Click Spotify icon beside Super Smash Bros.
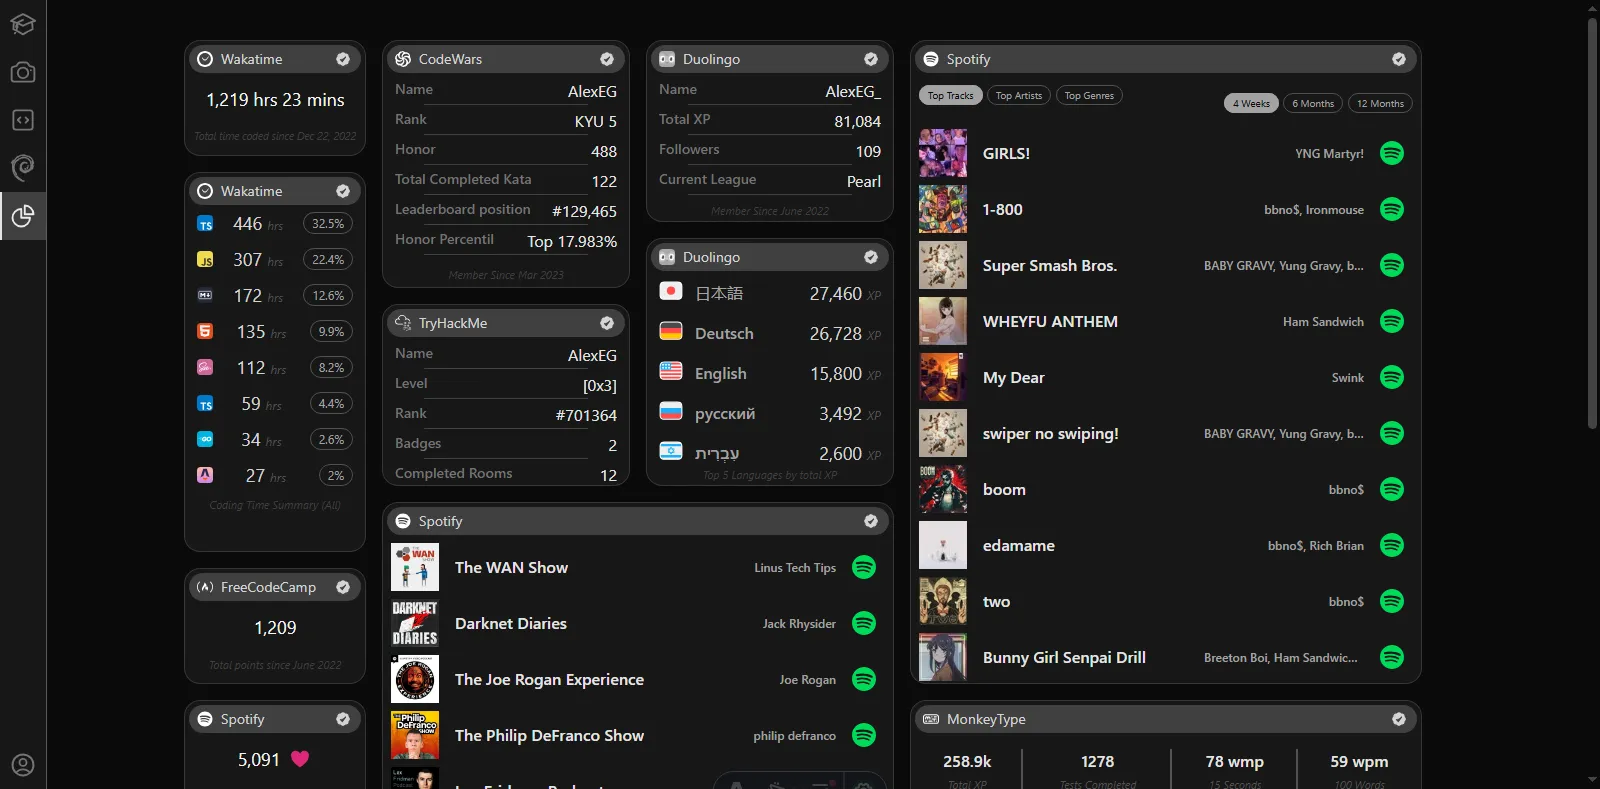1600x789 pixels. pyautogui.click(x=1392, y=265)
